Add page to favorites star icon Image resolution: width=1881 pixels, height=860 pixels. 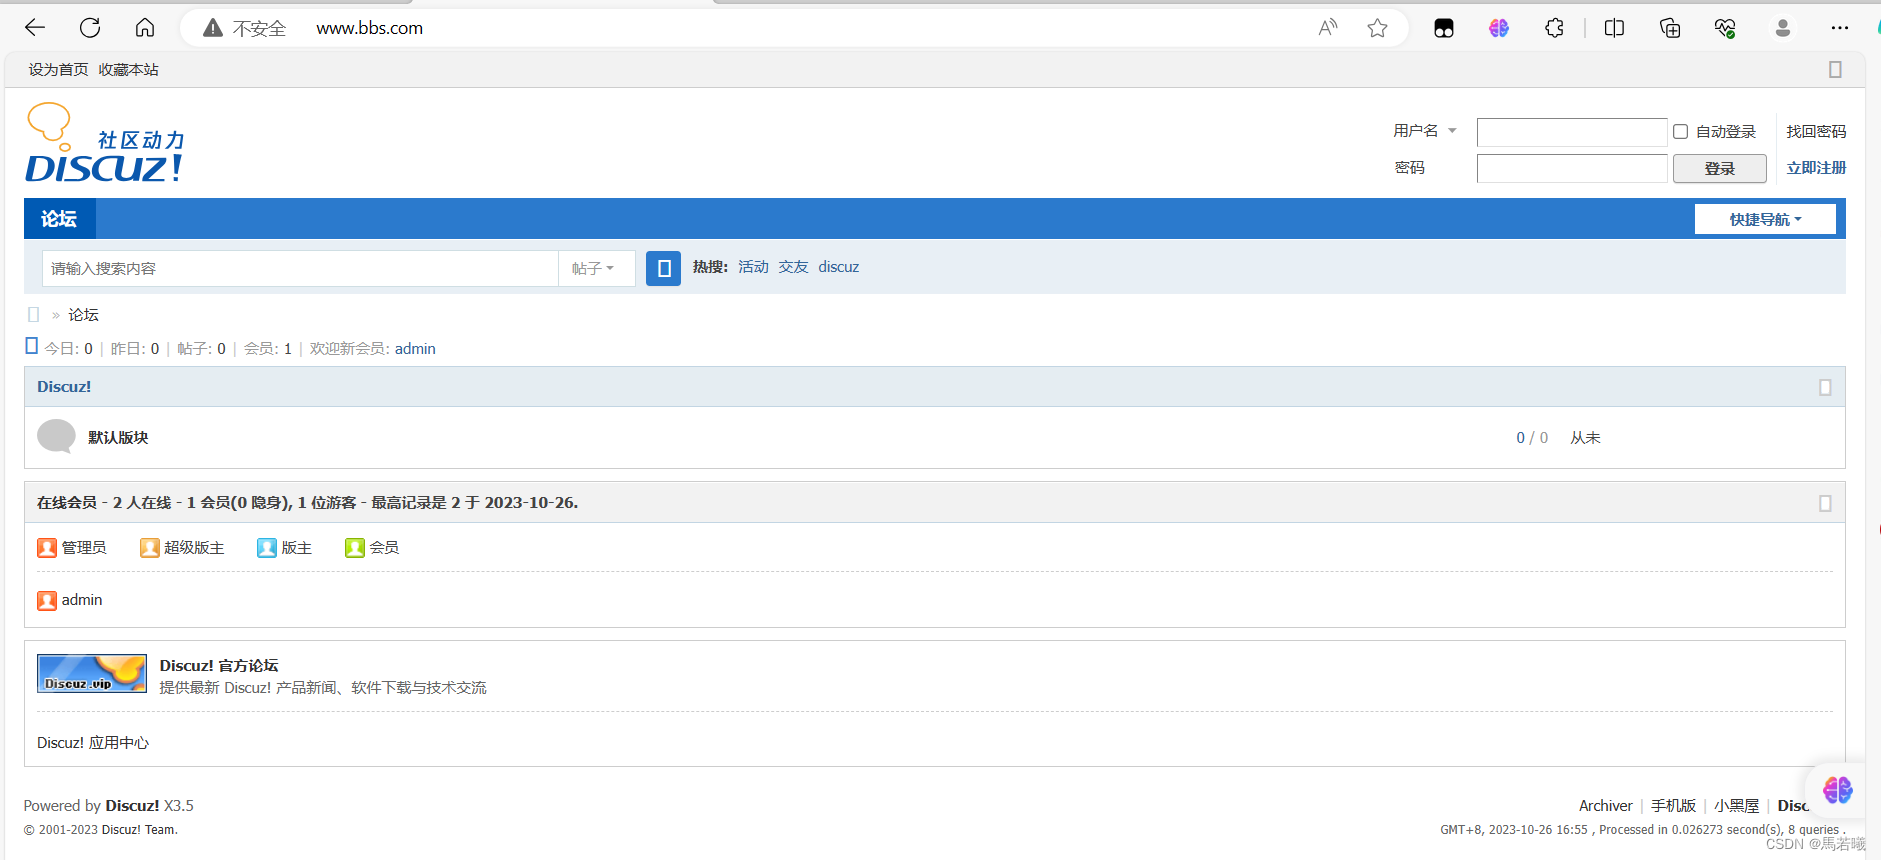(x=1378, y=28)
